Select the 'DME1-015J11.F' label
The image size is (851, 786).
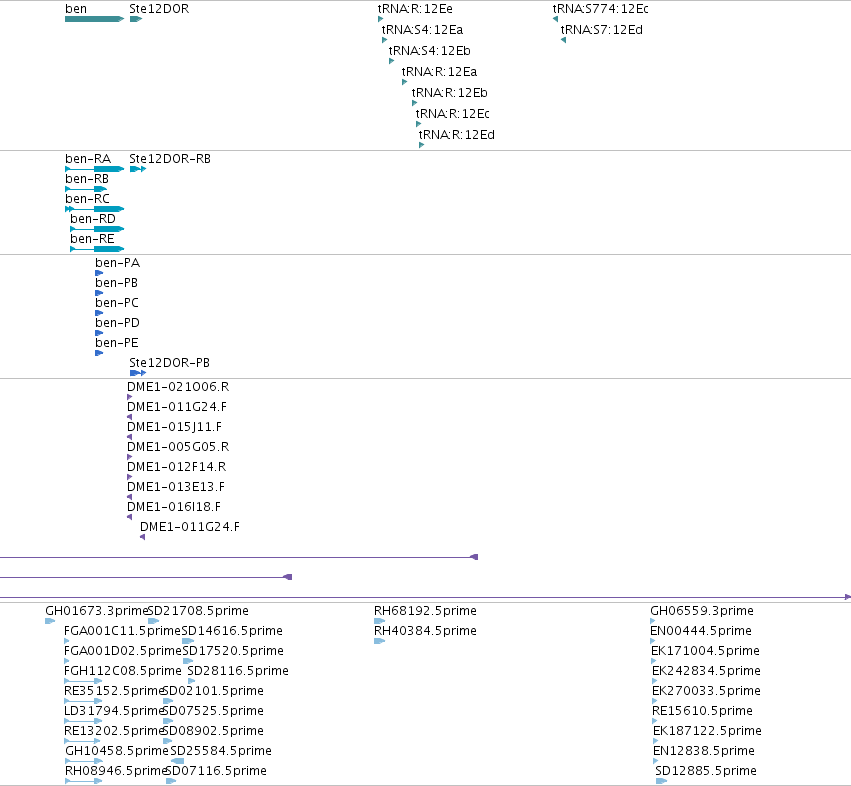coord(174,427)
